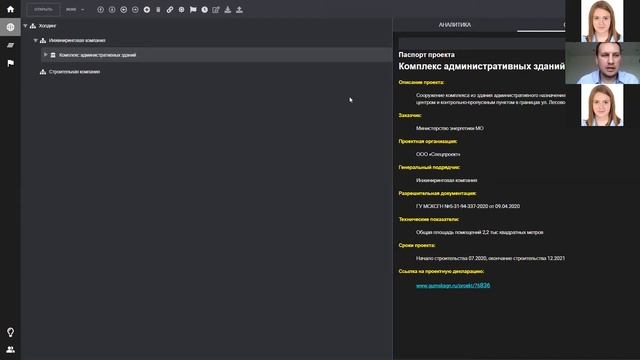Image resolution: width=640 pixels, height=360 pixels.
Task: Collapse the Холдинг tree node
Action: coord(25,26)
